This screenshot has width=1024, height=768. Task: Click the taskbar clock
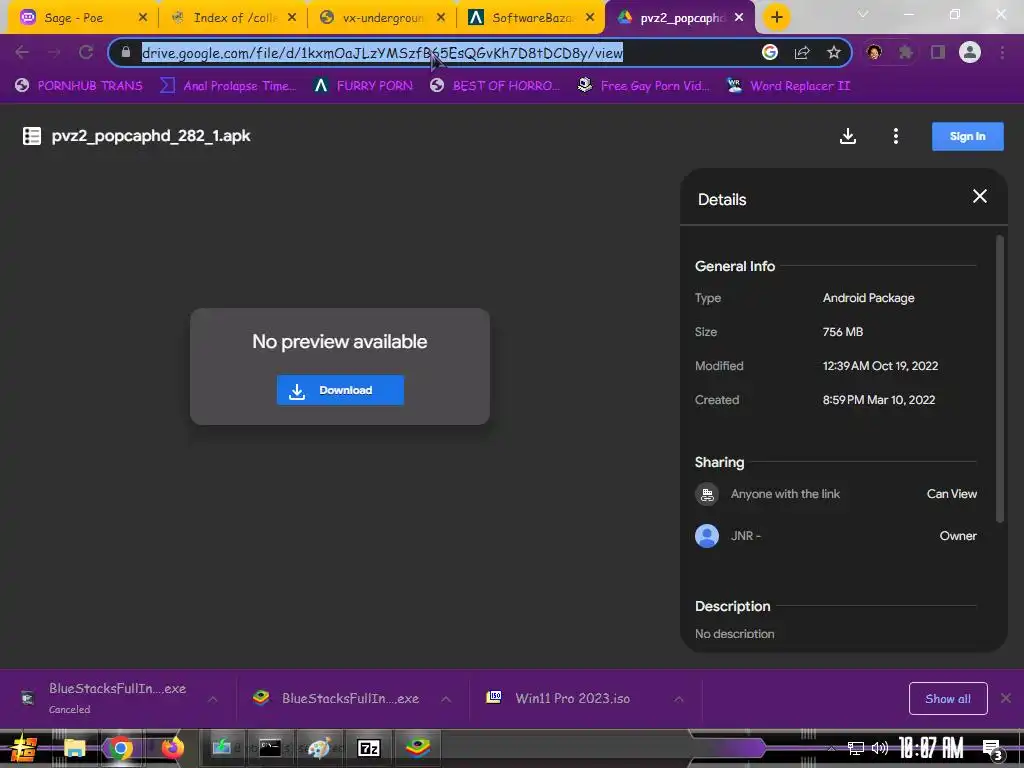931,748
